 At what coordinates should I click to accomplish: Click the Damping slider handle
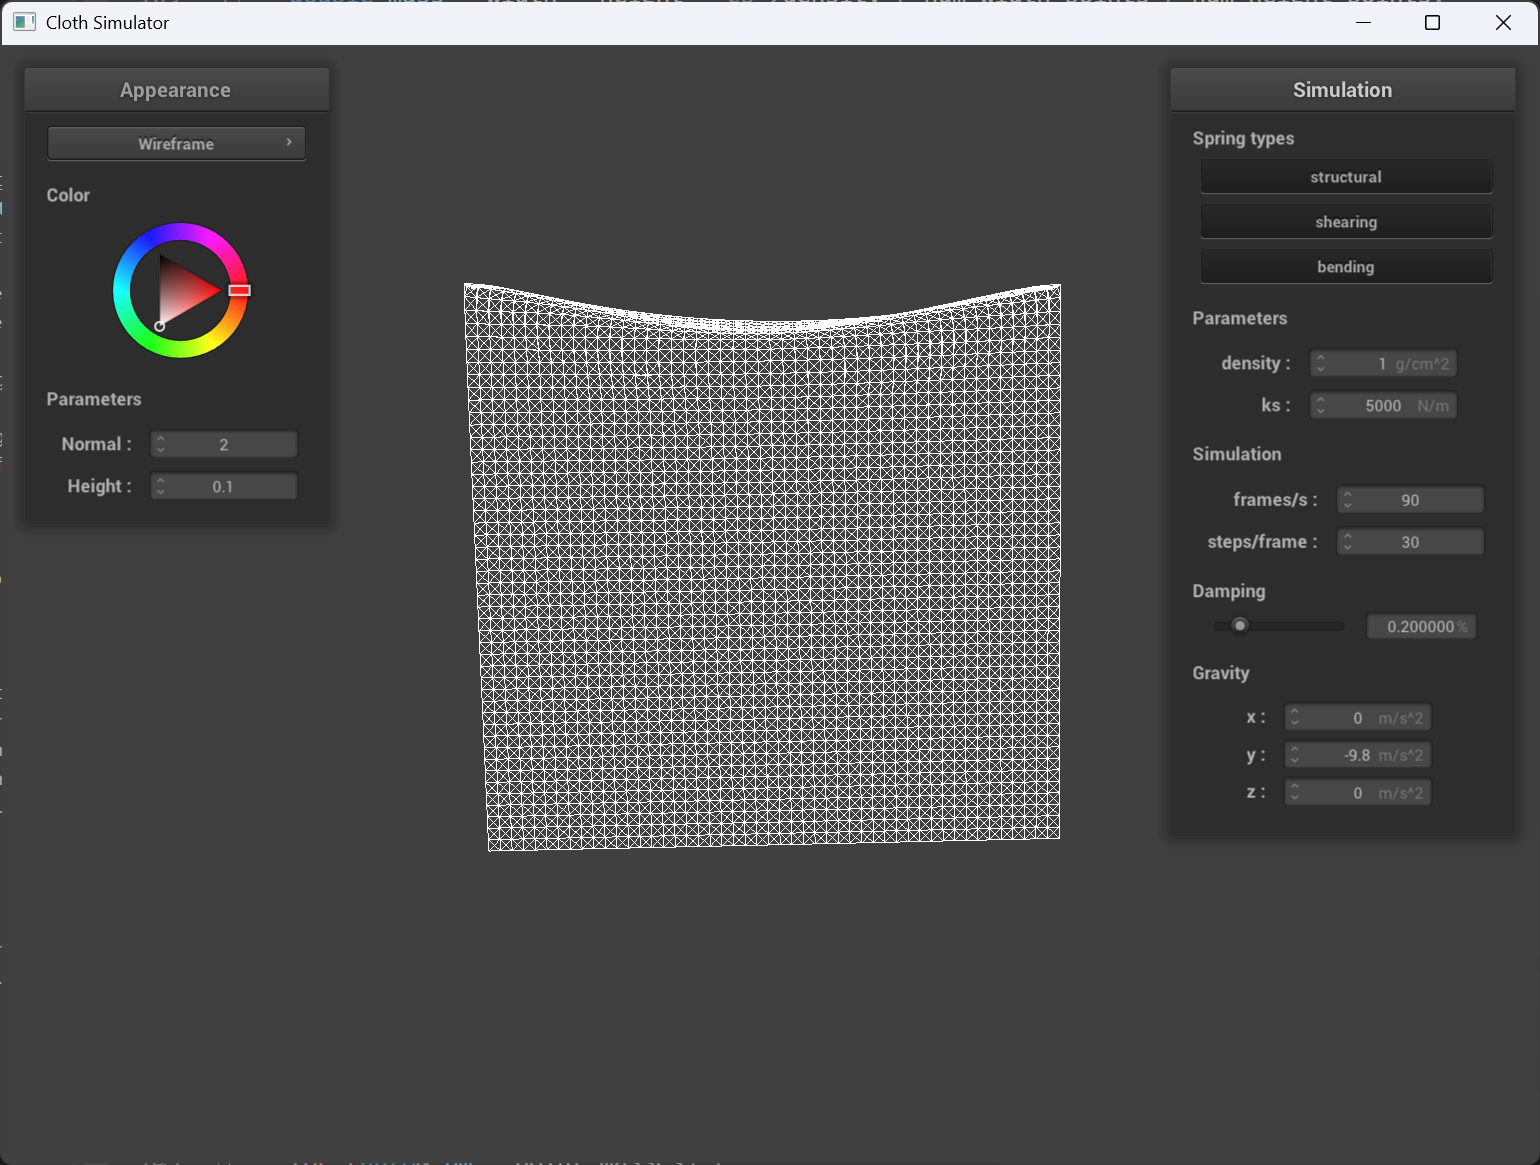pyautogui.click(x=1240, y=625)
